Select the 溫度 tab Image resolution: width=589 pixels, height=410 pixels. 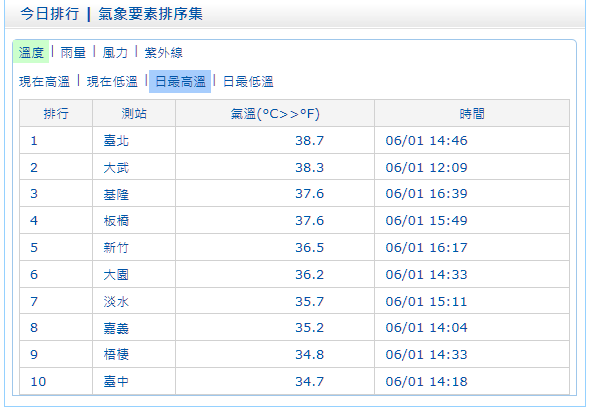(31, 52)
